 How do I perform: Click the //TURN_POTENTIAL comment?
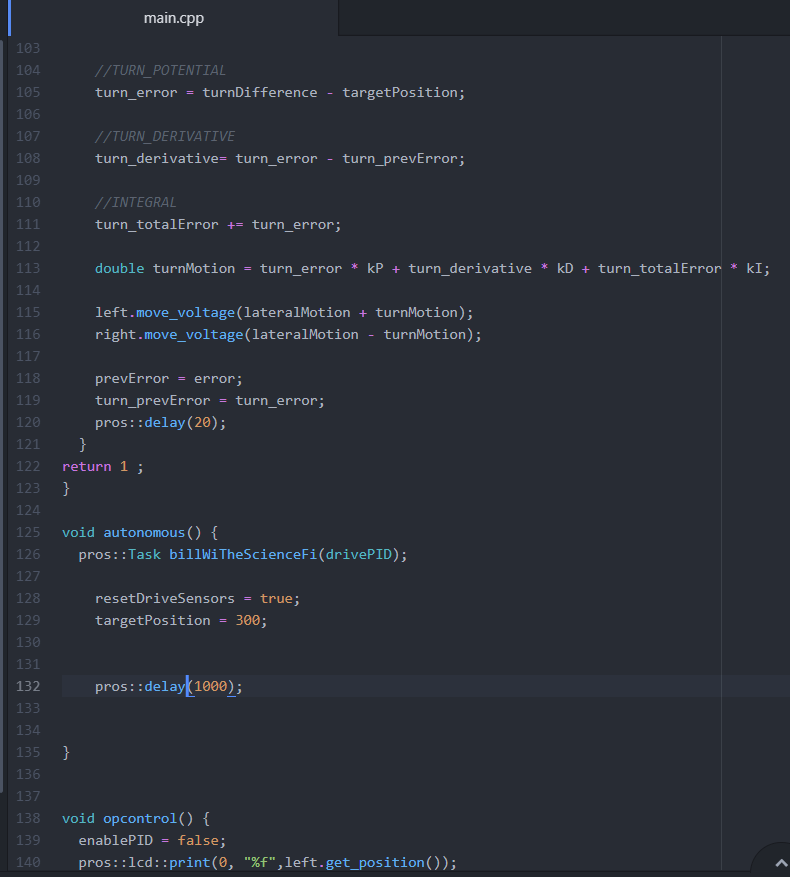[160, 70]
